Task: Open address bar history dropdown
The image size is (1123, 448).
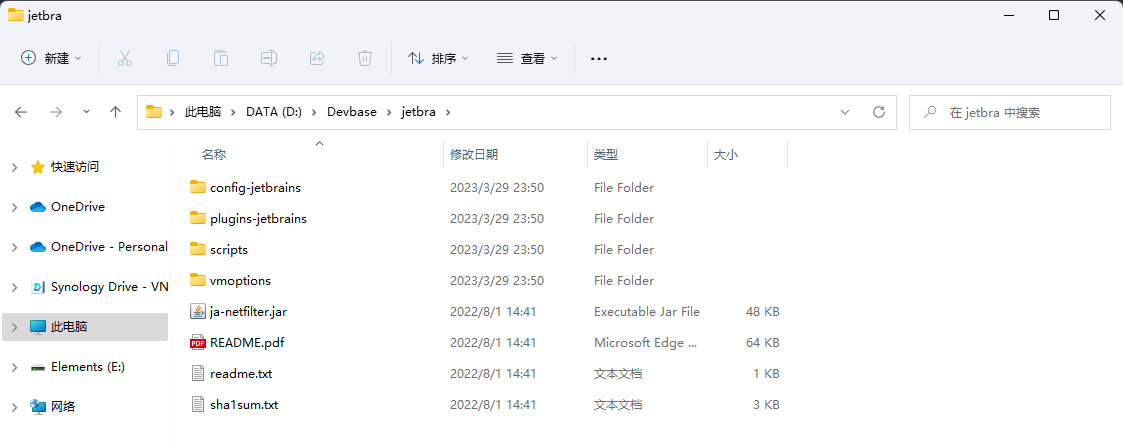Action: coord(845,112)
